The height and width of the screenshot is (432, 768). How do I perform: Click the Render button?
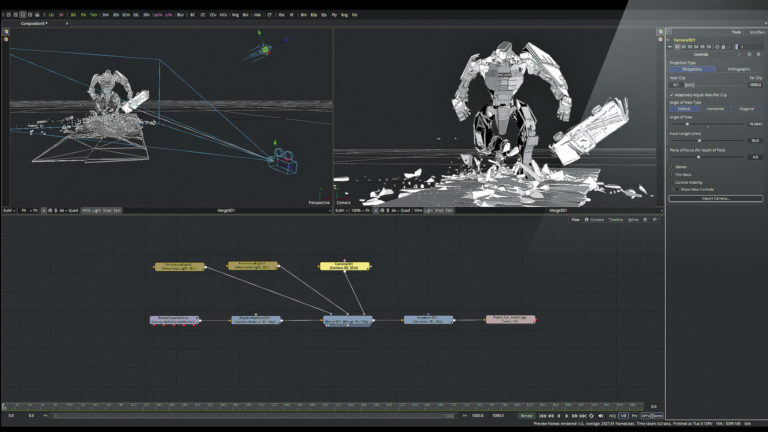point(527,416)
